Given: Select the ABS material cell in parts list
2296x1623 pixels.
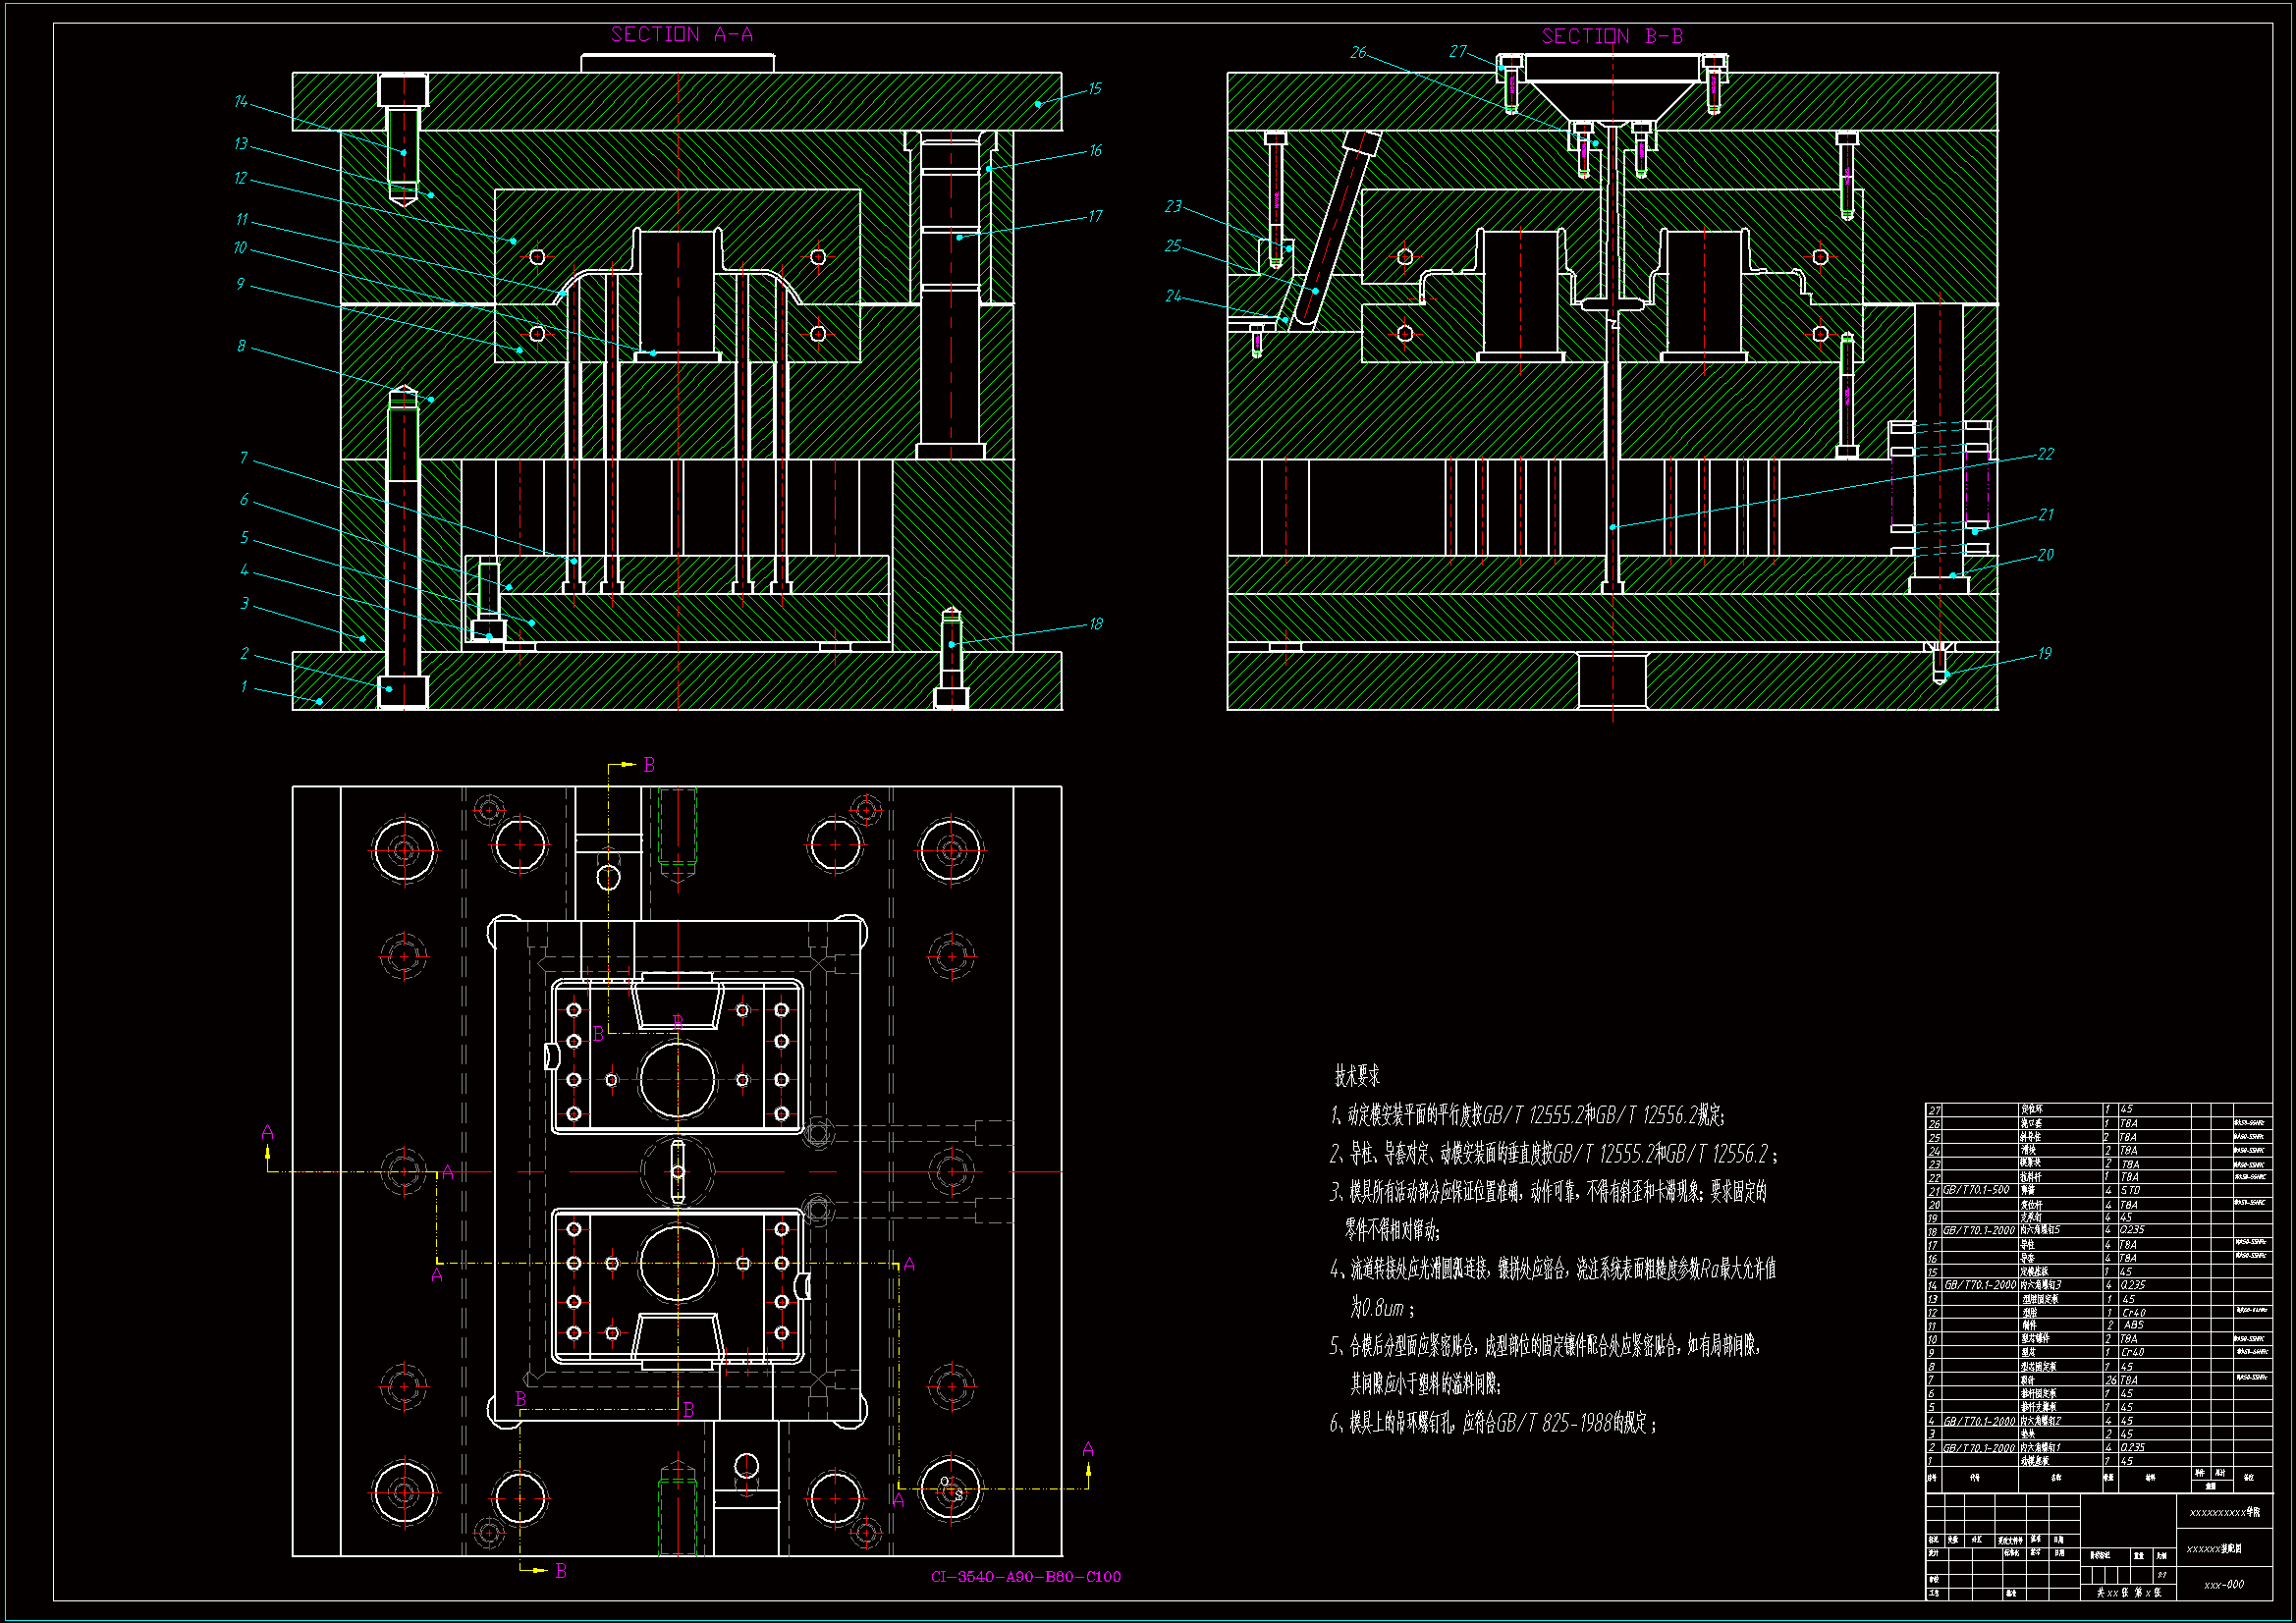Looking at the screenshot, I should coord(2133,1325).
